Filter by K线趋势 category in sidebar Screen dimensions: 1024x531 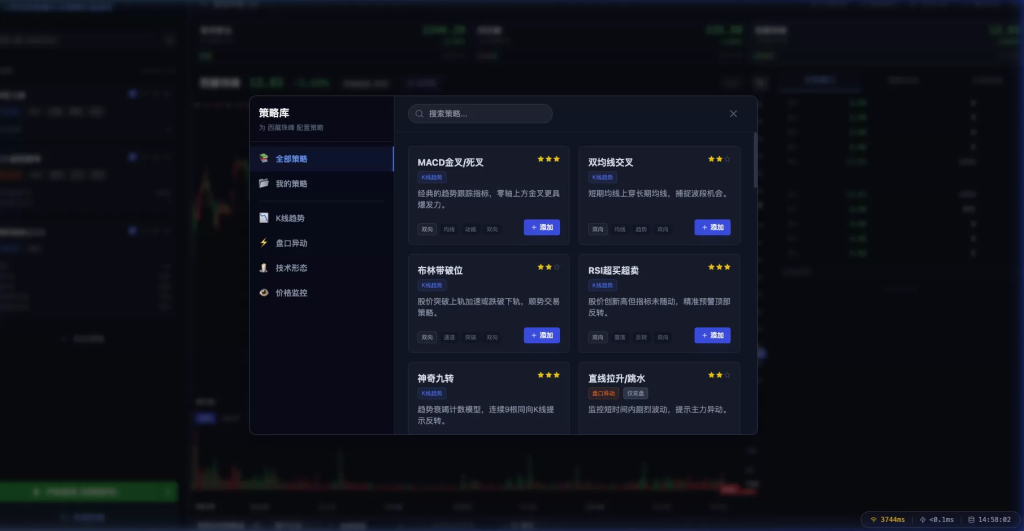click(x=321, y=218)
